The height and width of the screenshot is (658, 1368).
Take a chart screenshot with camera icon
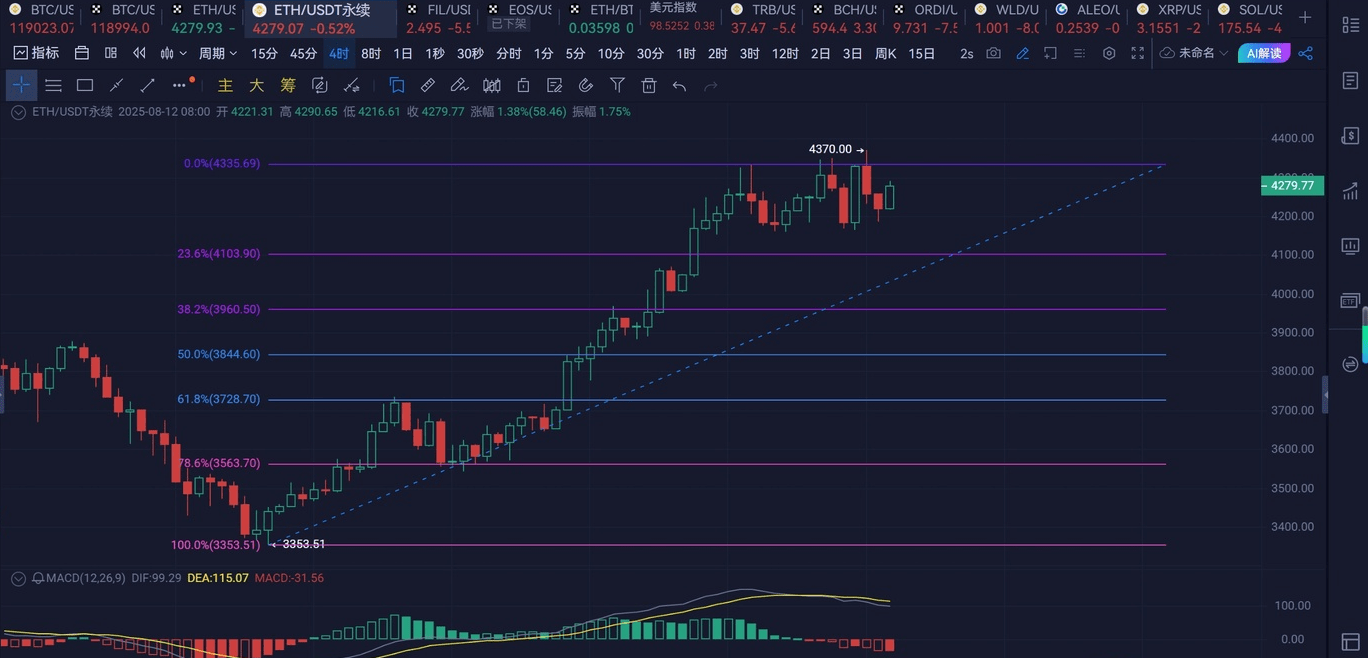pos(993,53)
